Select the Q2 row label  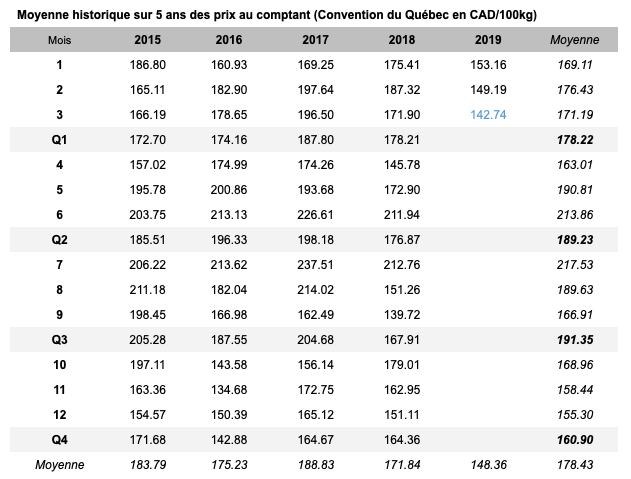click(x=59, y=240)
